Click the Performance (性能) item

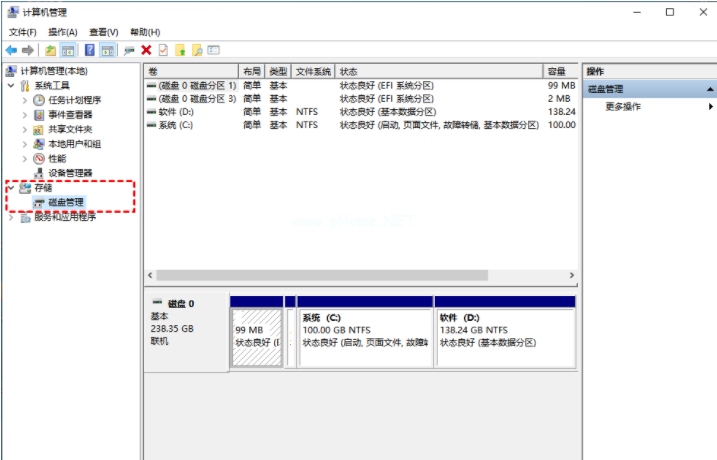click(x=57, y=158)
